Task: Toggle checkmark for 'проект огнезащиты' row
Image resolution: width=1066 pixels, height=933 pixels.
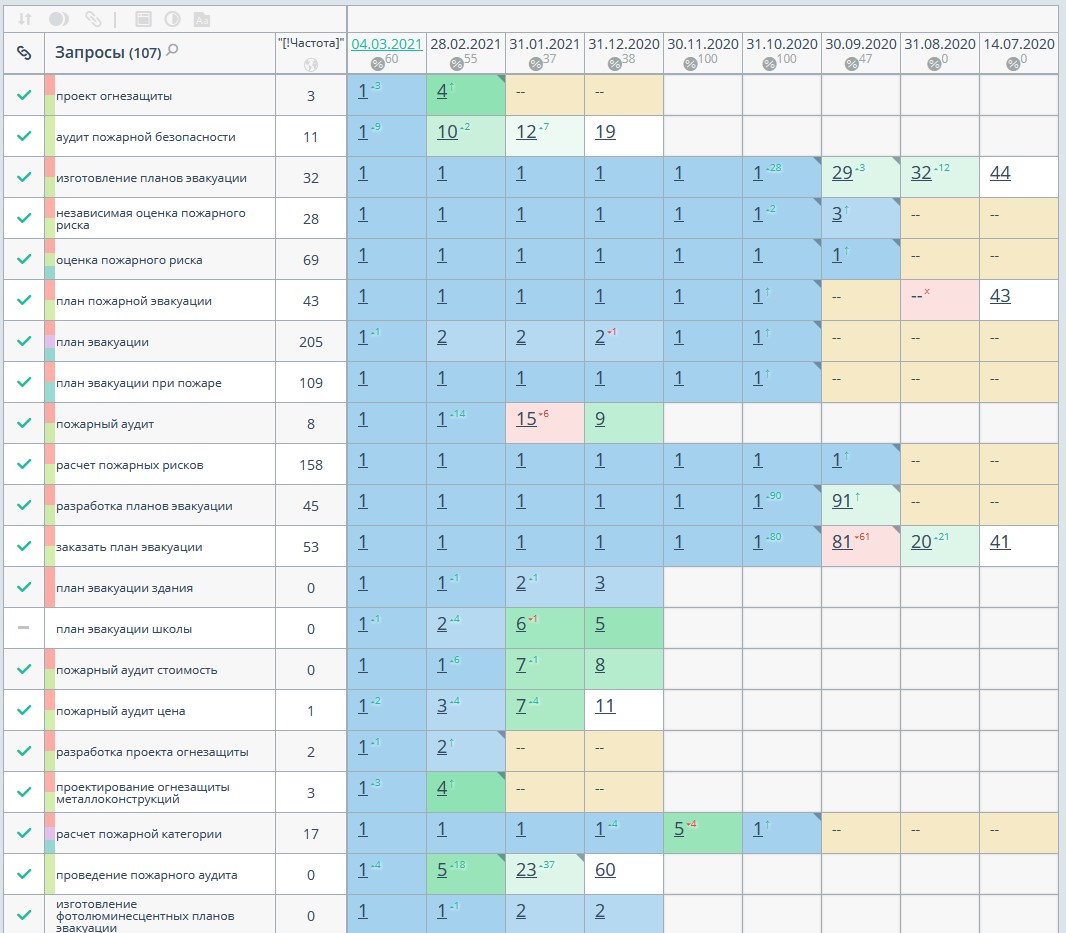Action: coord(24,96)
